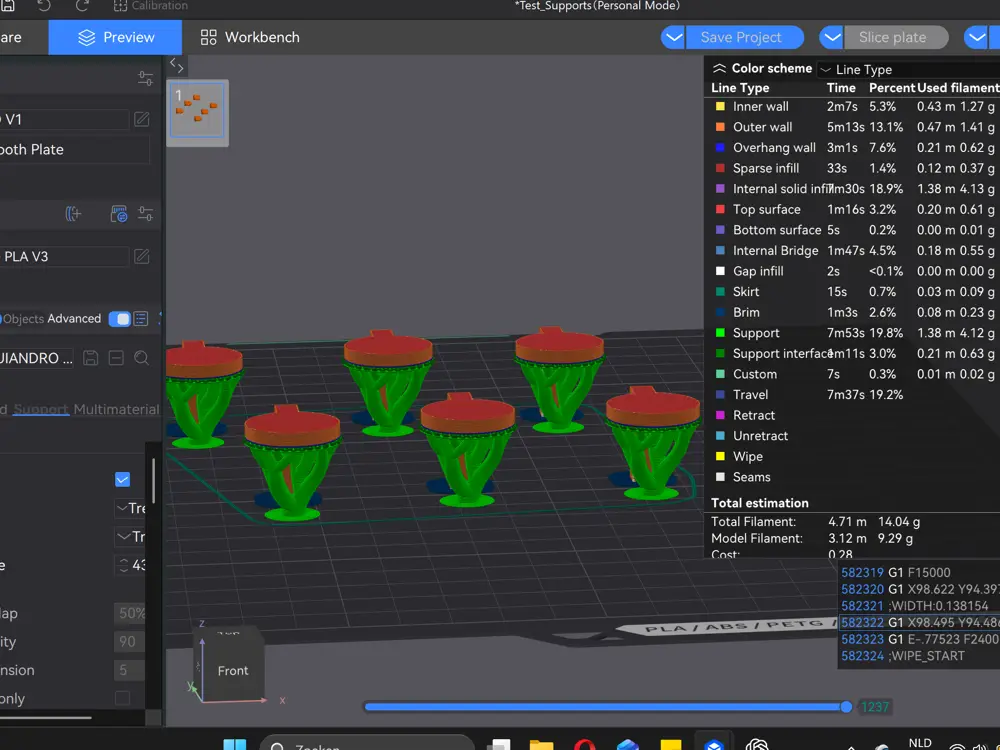The image size is (1000, 750).
Task: Uncheck the enable support checkbox
Action: click(122, 480)
